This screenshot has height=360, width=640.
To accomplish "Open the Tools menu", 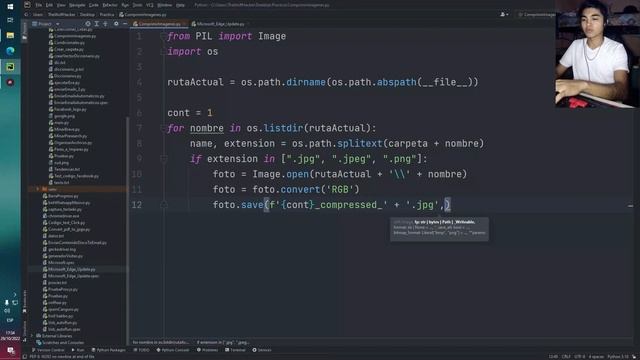I will tap(138, 5).
